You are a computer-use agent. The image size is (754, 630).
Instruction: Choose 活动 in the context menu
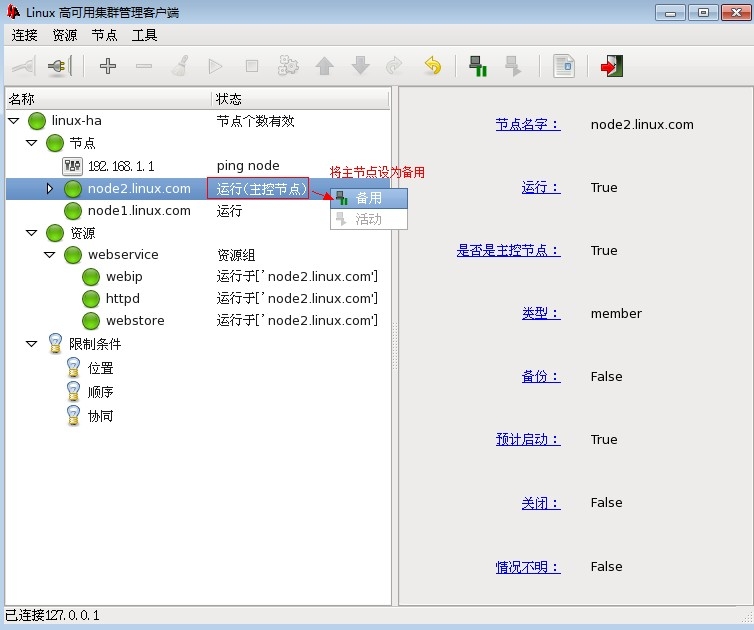[369, 219]
